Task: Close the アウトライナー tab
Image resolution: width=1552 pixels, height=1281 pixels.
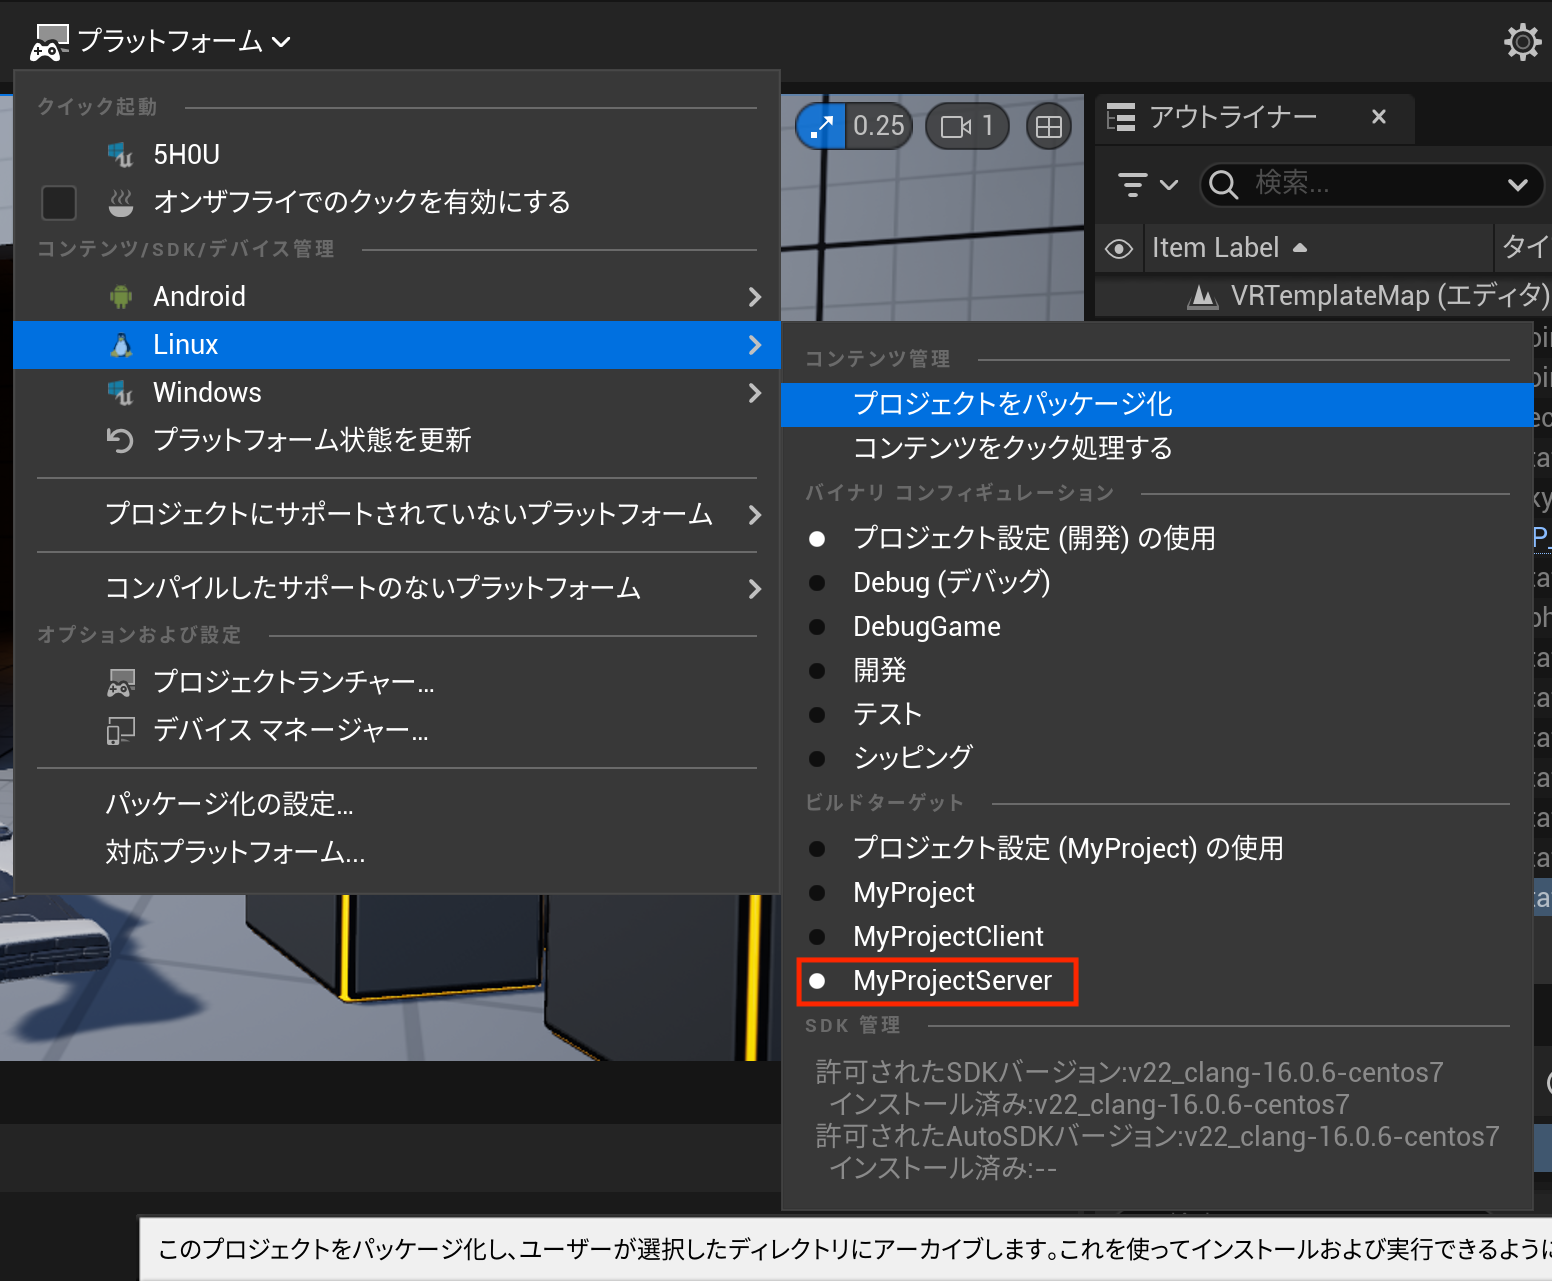Action: pos(1379,117)
